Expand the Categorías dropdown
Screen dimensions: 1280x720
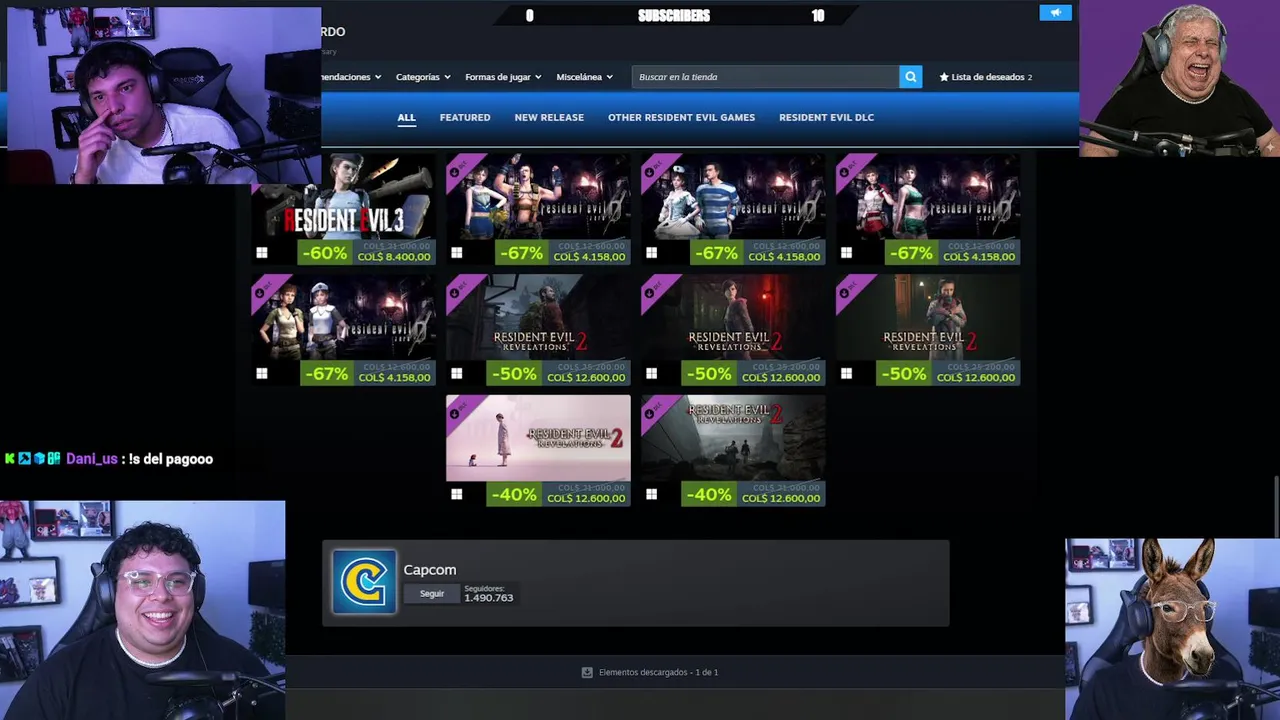click(x=423, y=77)
